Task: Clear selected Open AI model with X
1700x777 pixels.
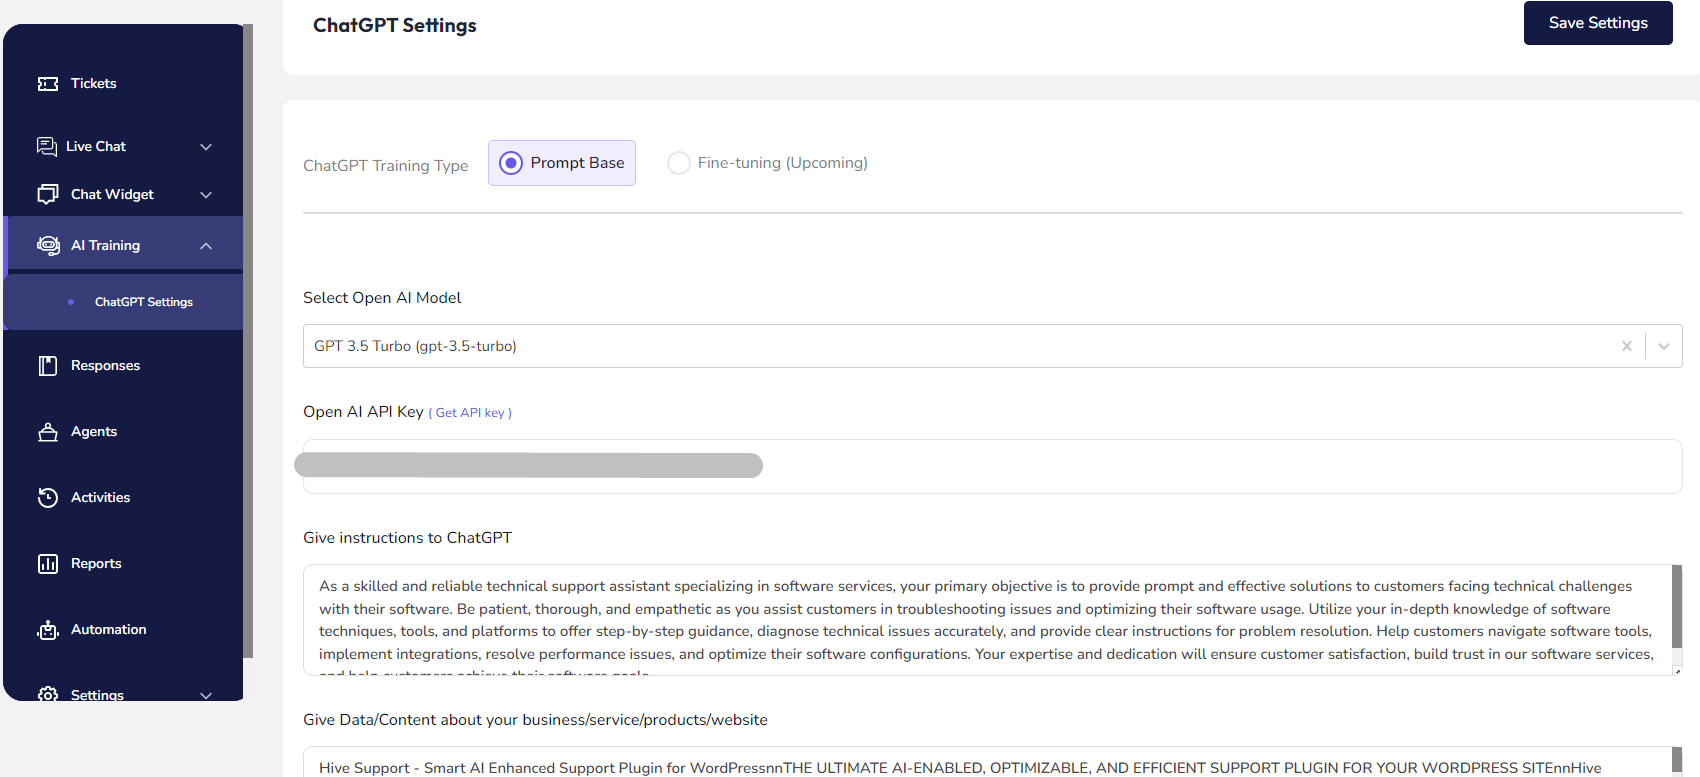Action: pyautogui.click(x=1627, y=346)
